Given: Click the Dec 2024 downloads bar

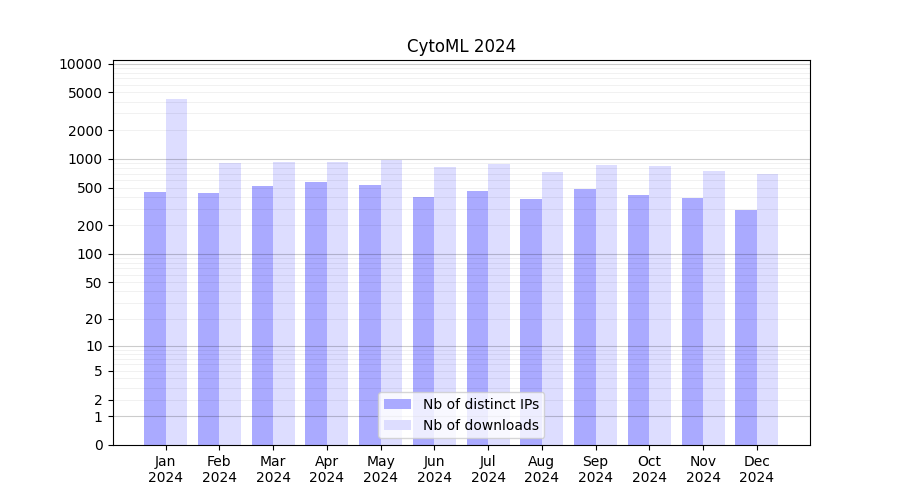Looking at the screenshot, I should [767, 309].
